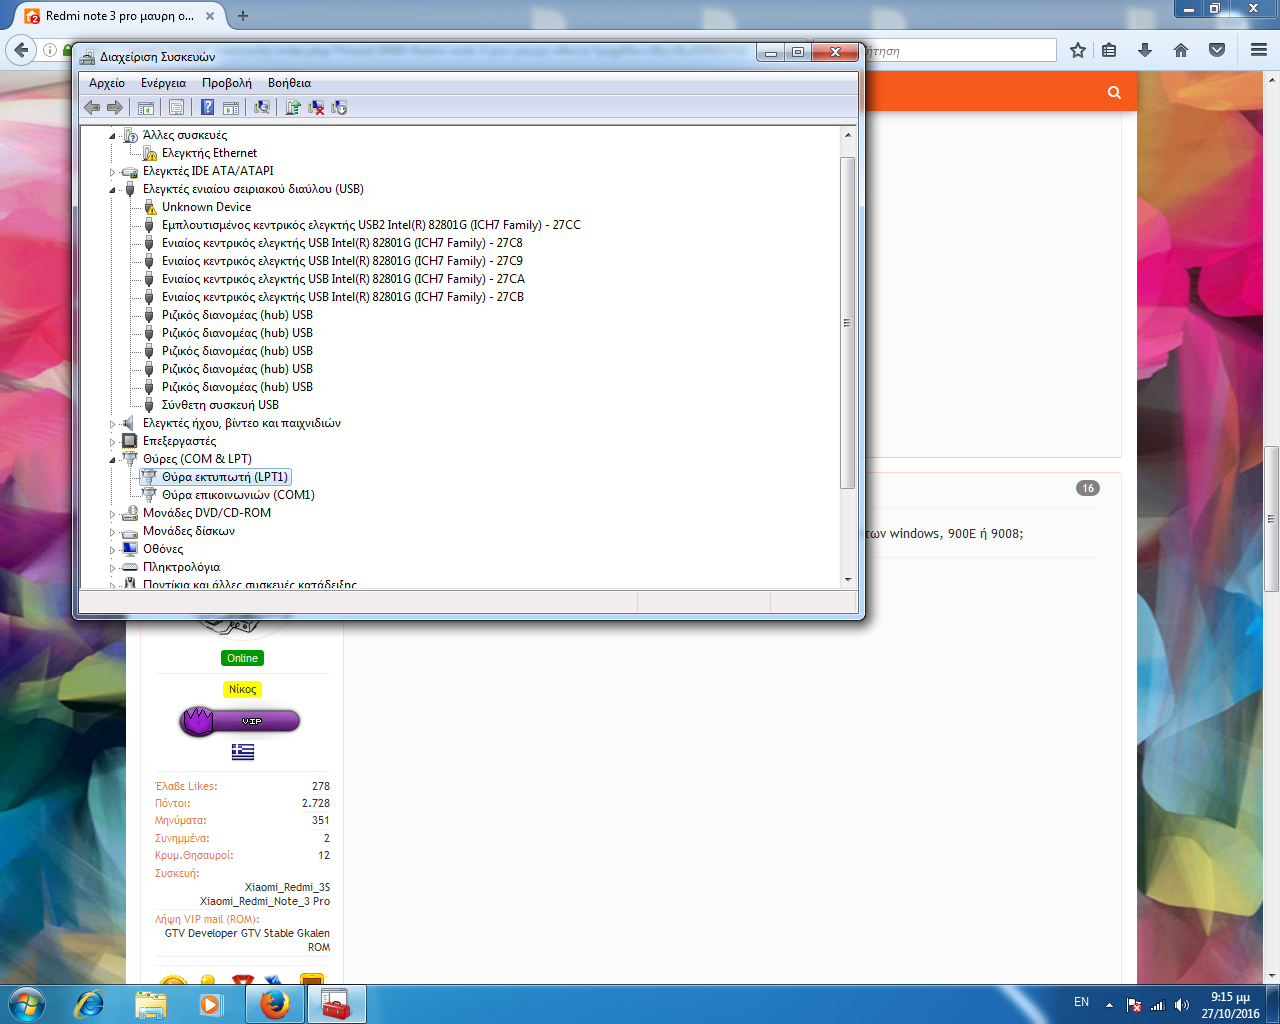Click the Device Manager scrollbar down arrow
Screen dimensions: 1280x1024
[848, 579]
